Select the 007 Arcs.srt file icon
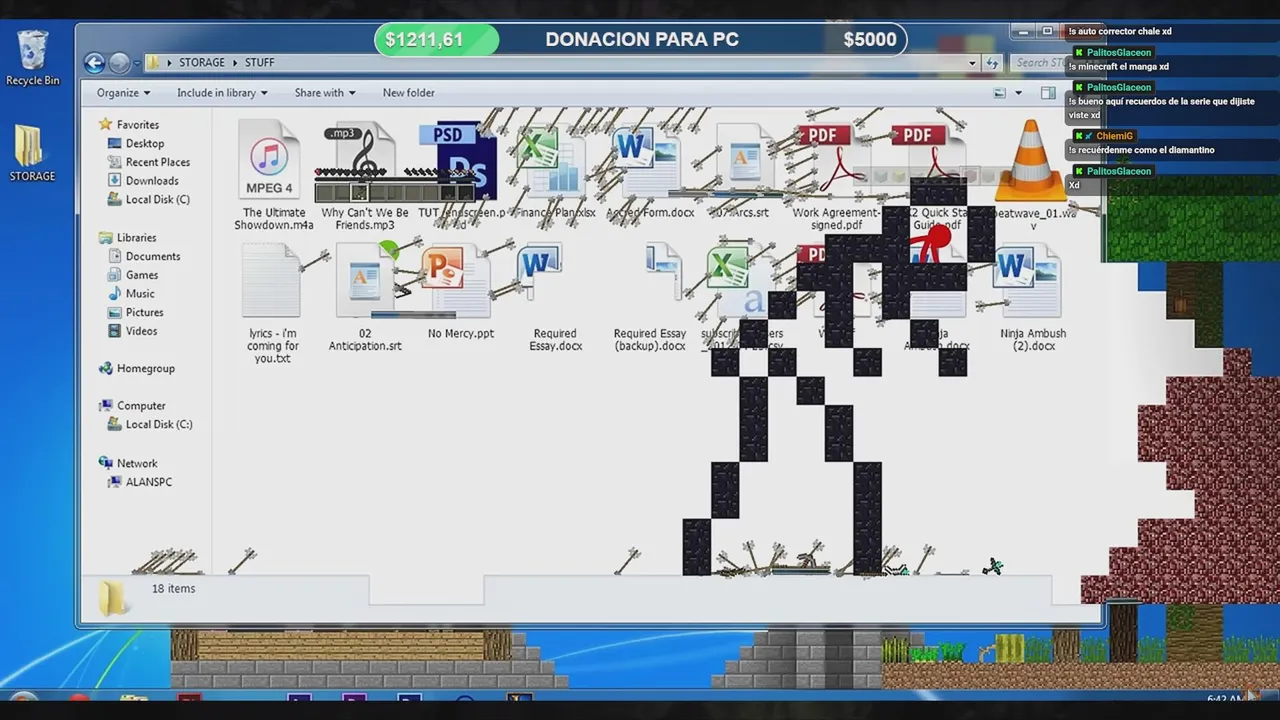 (x=743, y=161)
